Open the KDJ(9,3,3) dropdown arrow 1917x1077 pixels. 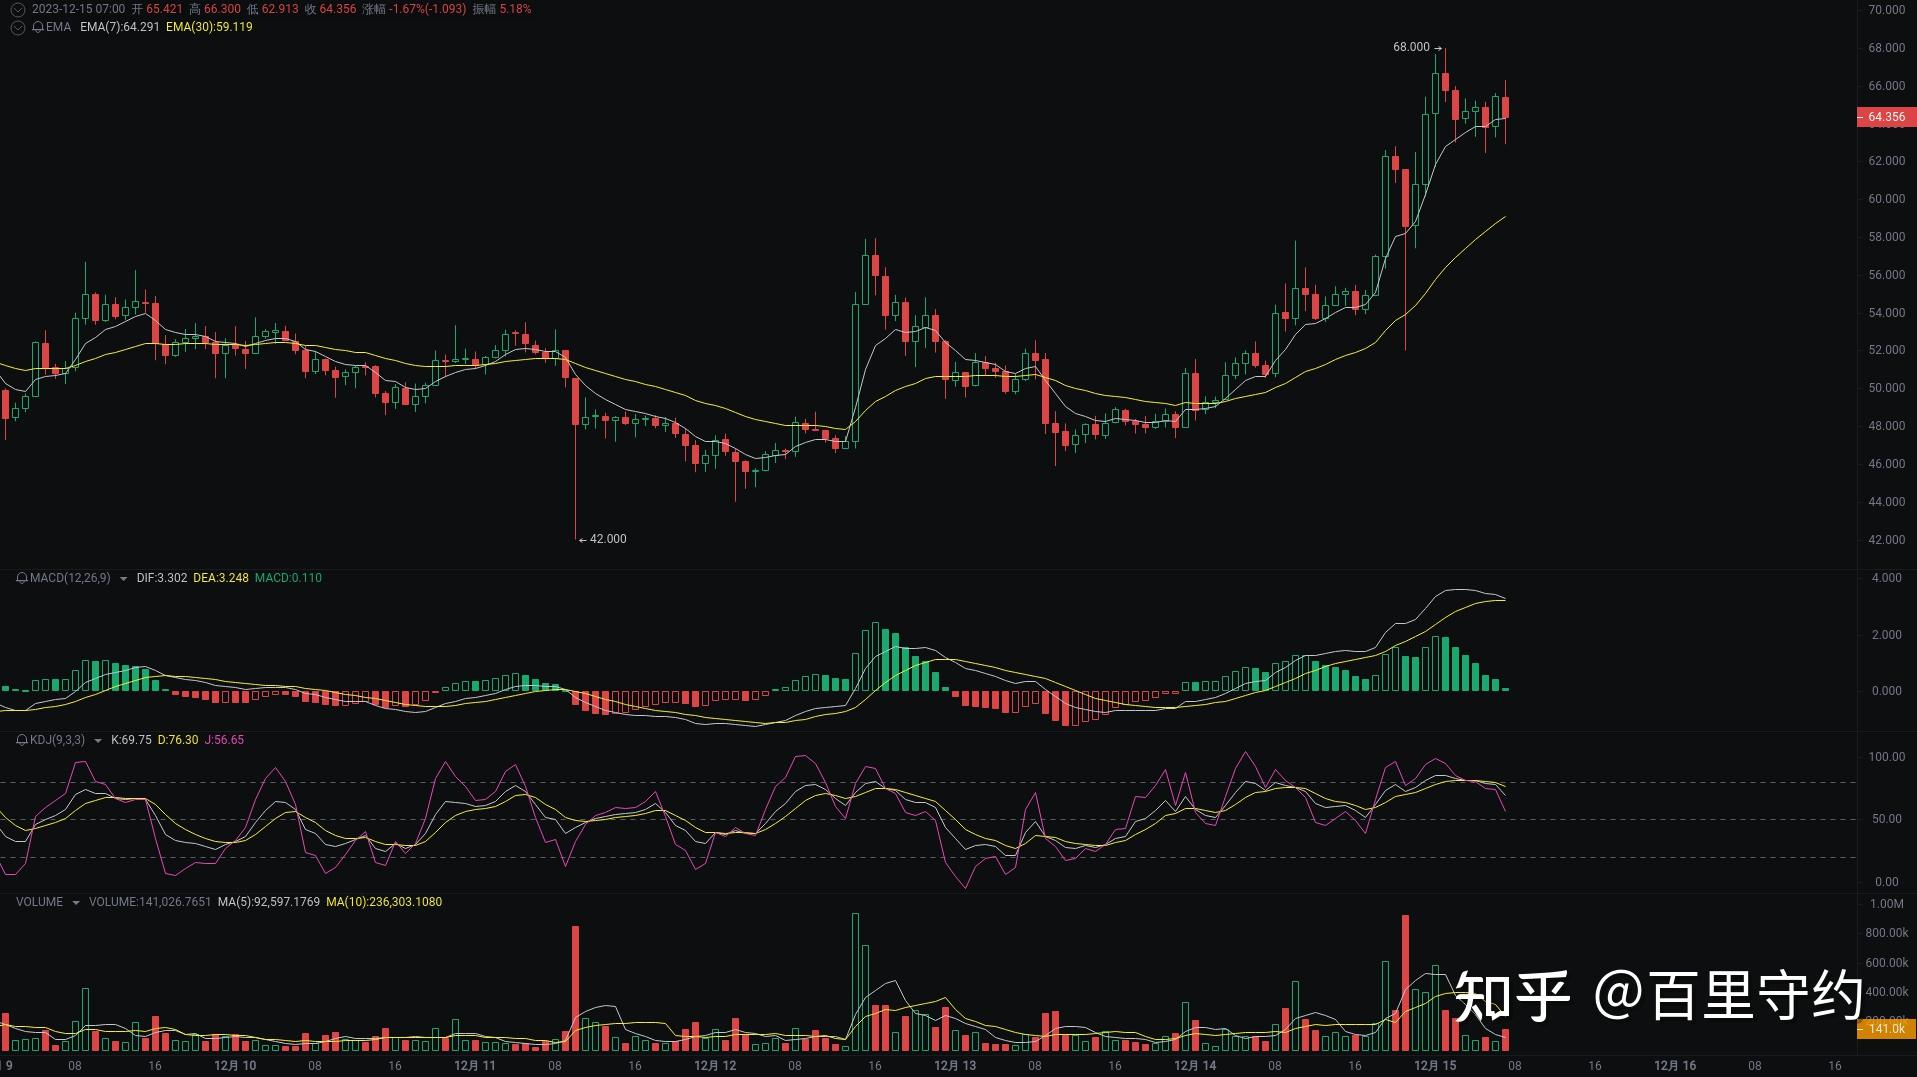(x=97, y=741)
